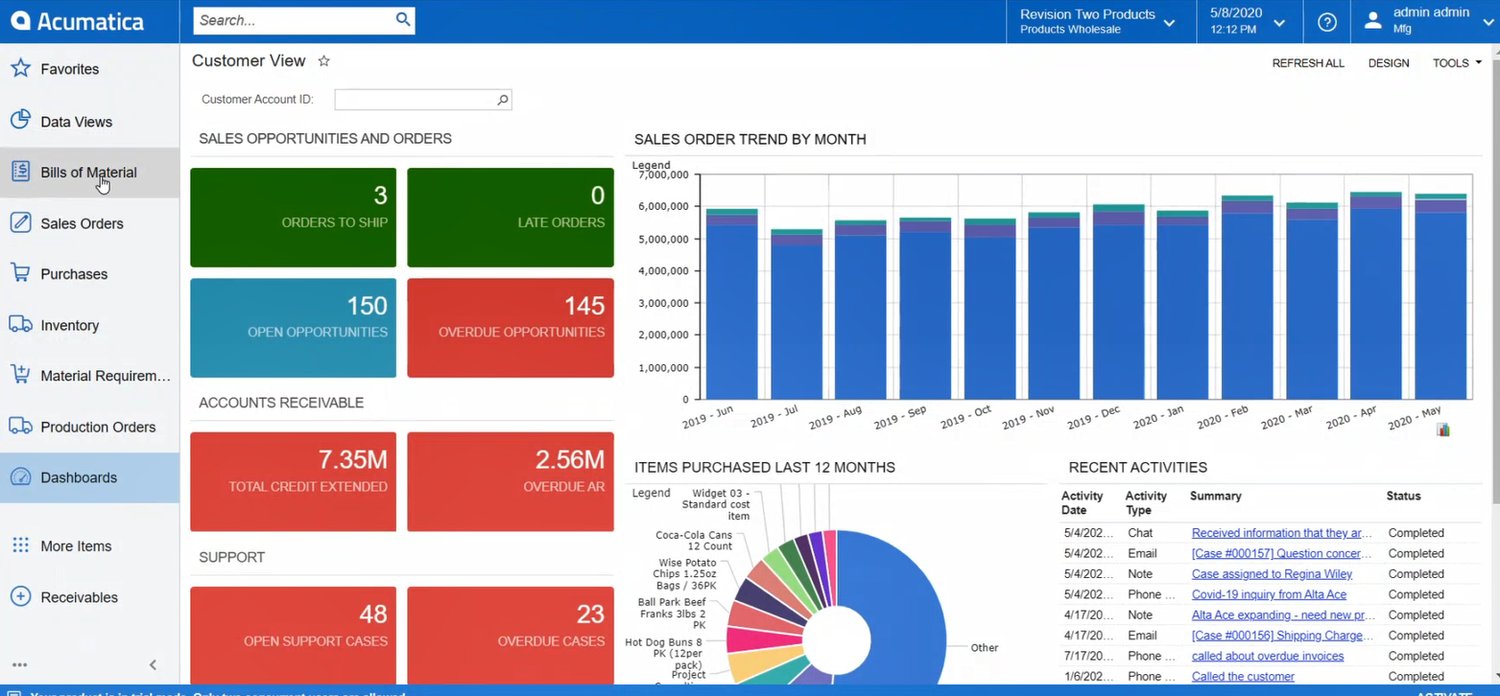The height and width of the screenshot is (696, 1500).
Task: Expand the Revision Two Products company dropdown
Action: (x=1169, y=22)
